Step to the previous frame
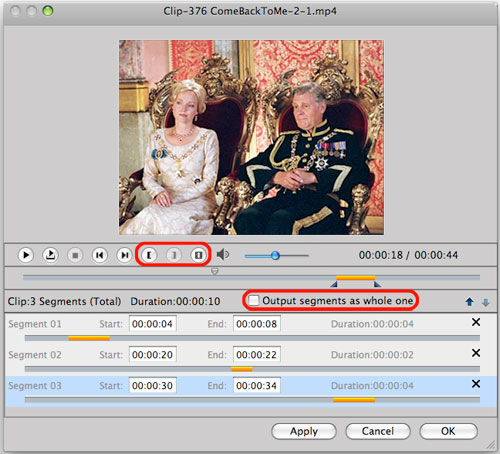Screen dimensions: 500x454 [x=99, y=255]
